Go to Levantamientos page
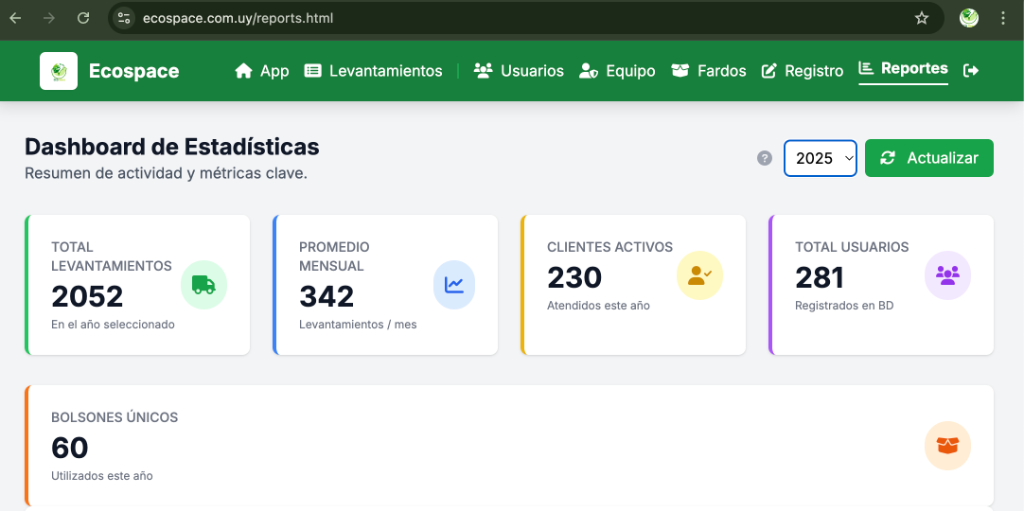 pyautogui.click(x=374, y=71)
